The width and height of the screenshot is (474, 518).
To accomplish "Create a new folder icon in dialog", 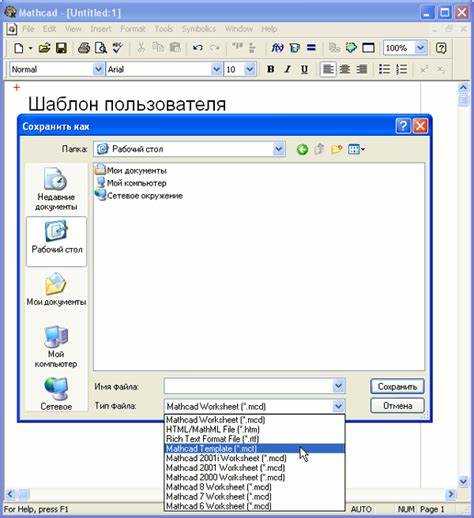I will click(x=337, y=149).
